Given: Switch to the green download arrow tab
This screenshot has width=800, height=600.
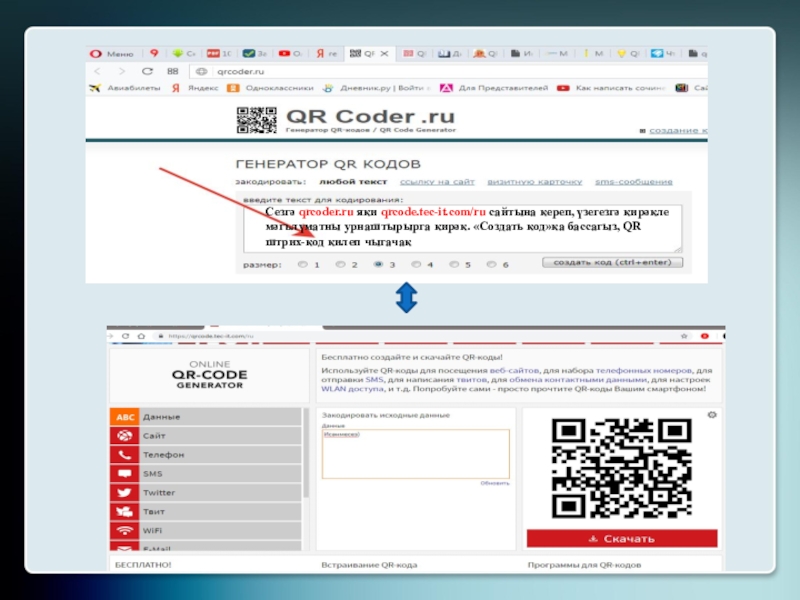Looking at the screenshot, I should tap(184, 53).
